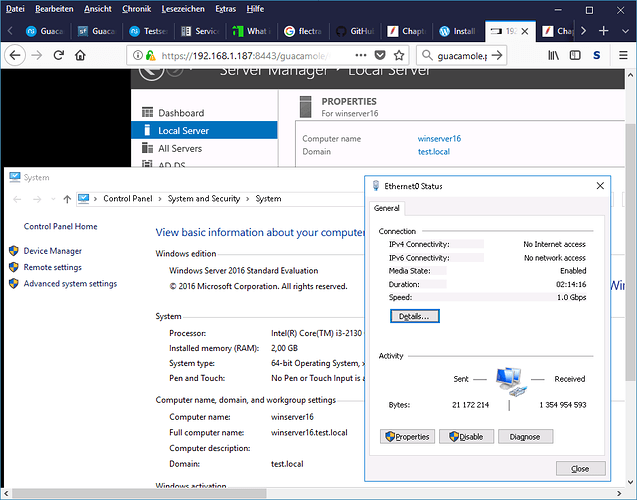
Task: Click the computer icon in the breadcrumb
Action: tap(84, 199)
